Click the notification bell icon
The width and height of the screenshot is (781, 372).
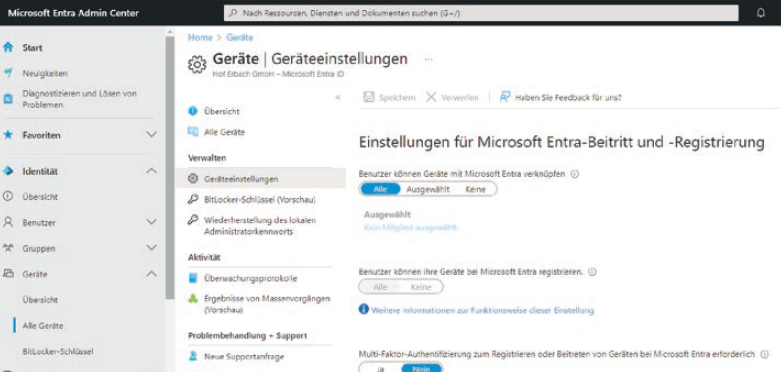[761, 13]
